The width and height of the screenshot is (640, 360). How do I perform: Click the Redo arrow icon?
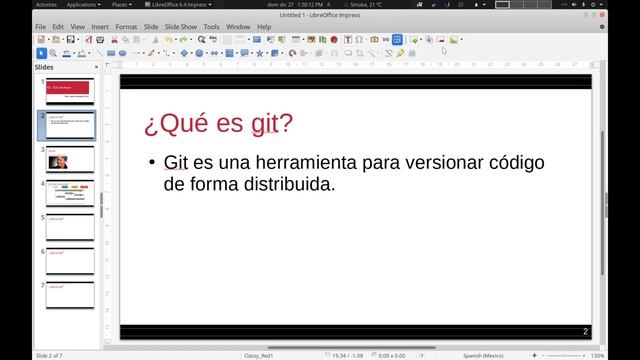tap(183, 40)
